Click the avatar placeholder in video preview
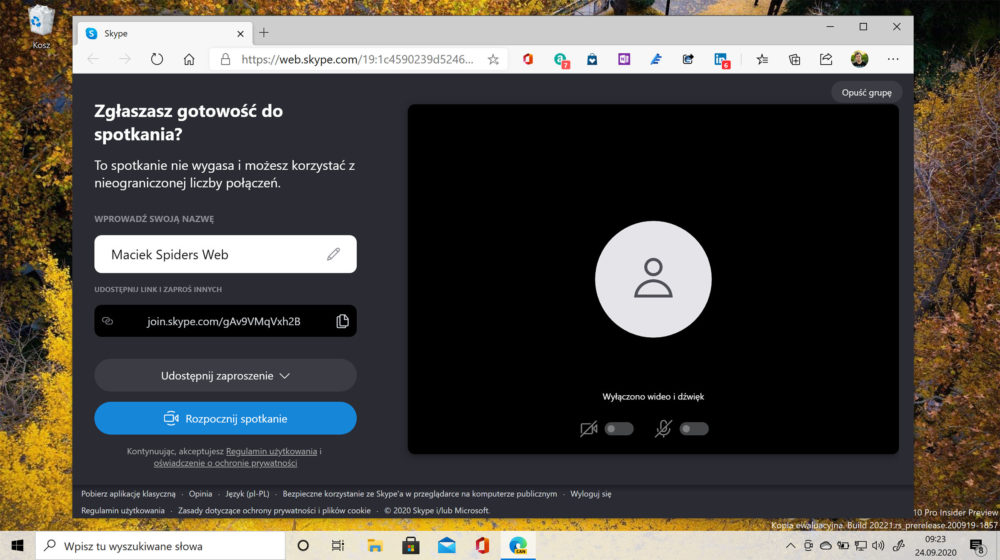 653,279
